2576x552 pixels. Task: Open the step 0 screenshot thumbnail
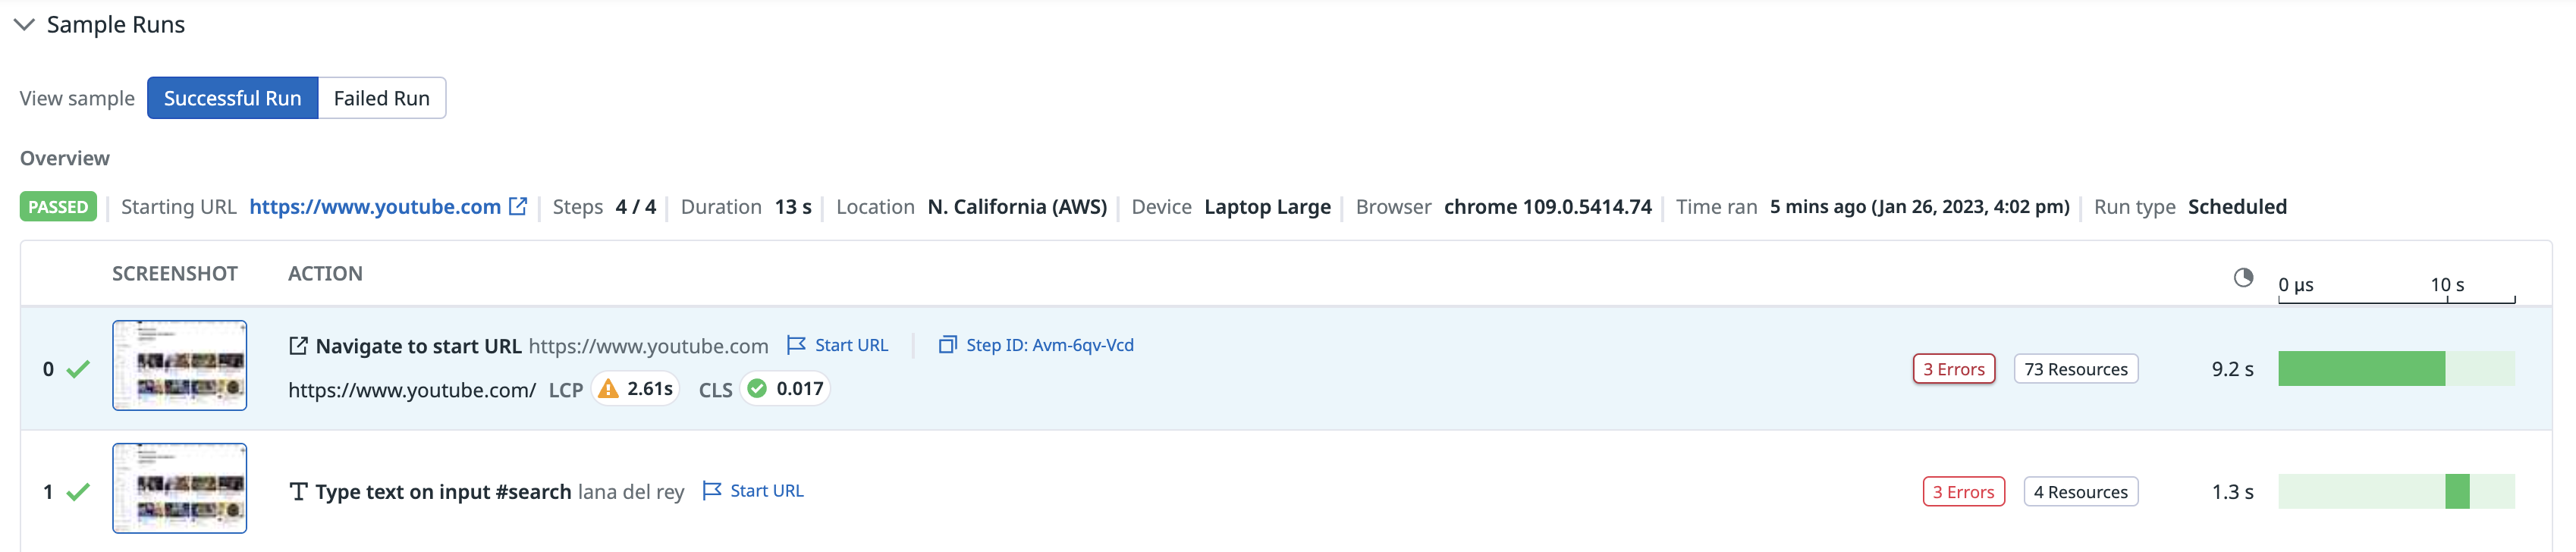click(x=180, y=365)
